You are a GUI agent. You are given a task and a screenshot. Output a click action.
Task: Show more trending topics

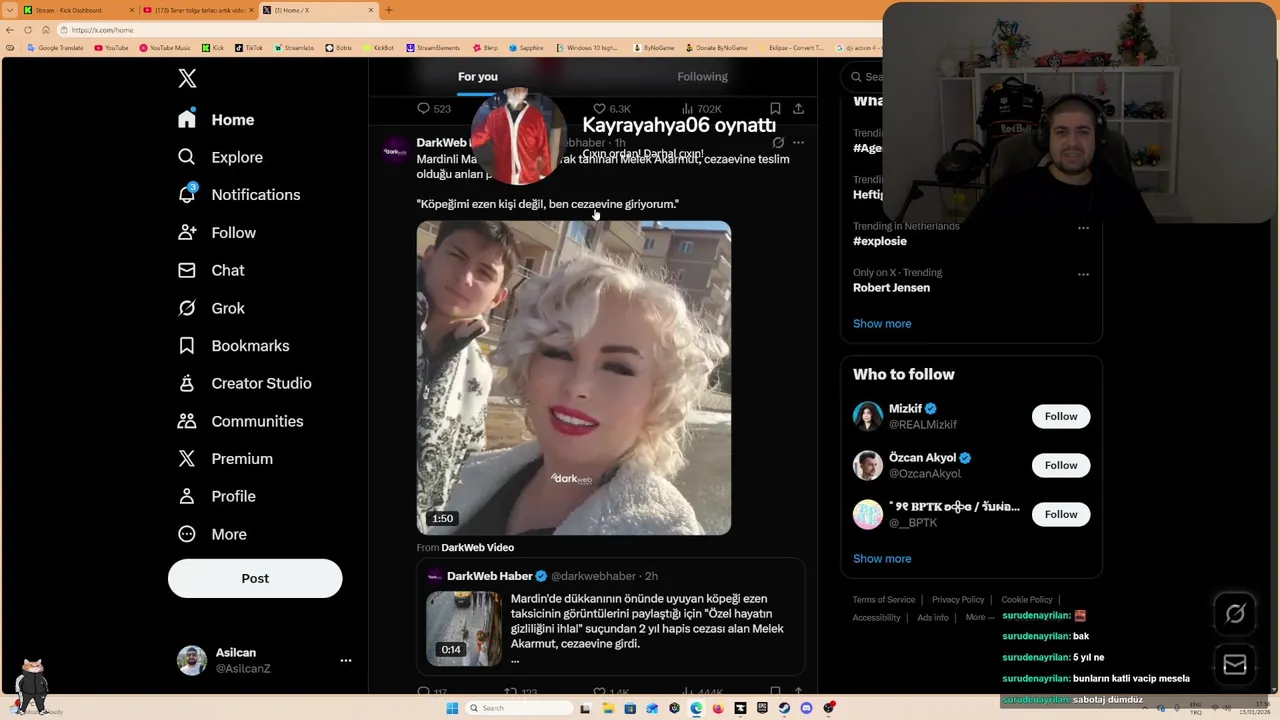tap(882, 324)
